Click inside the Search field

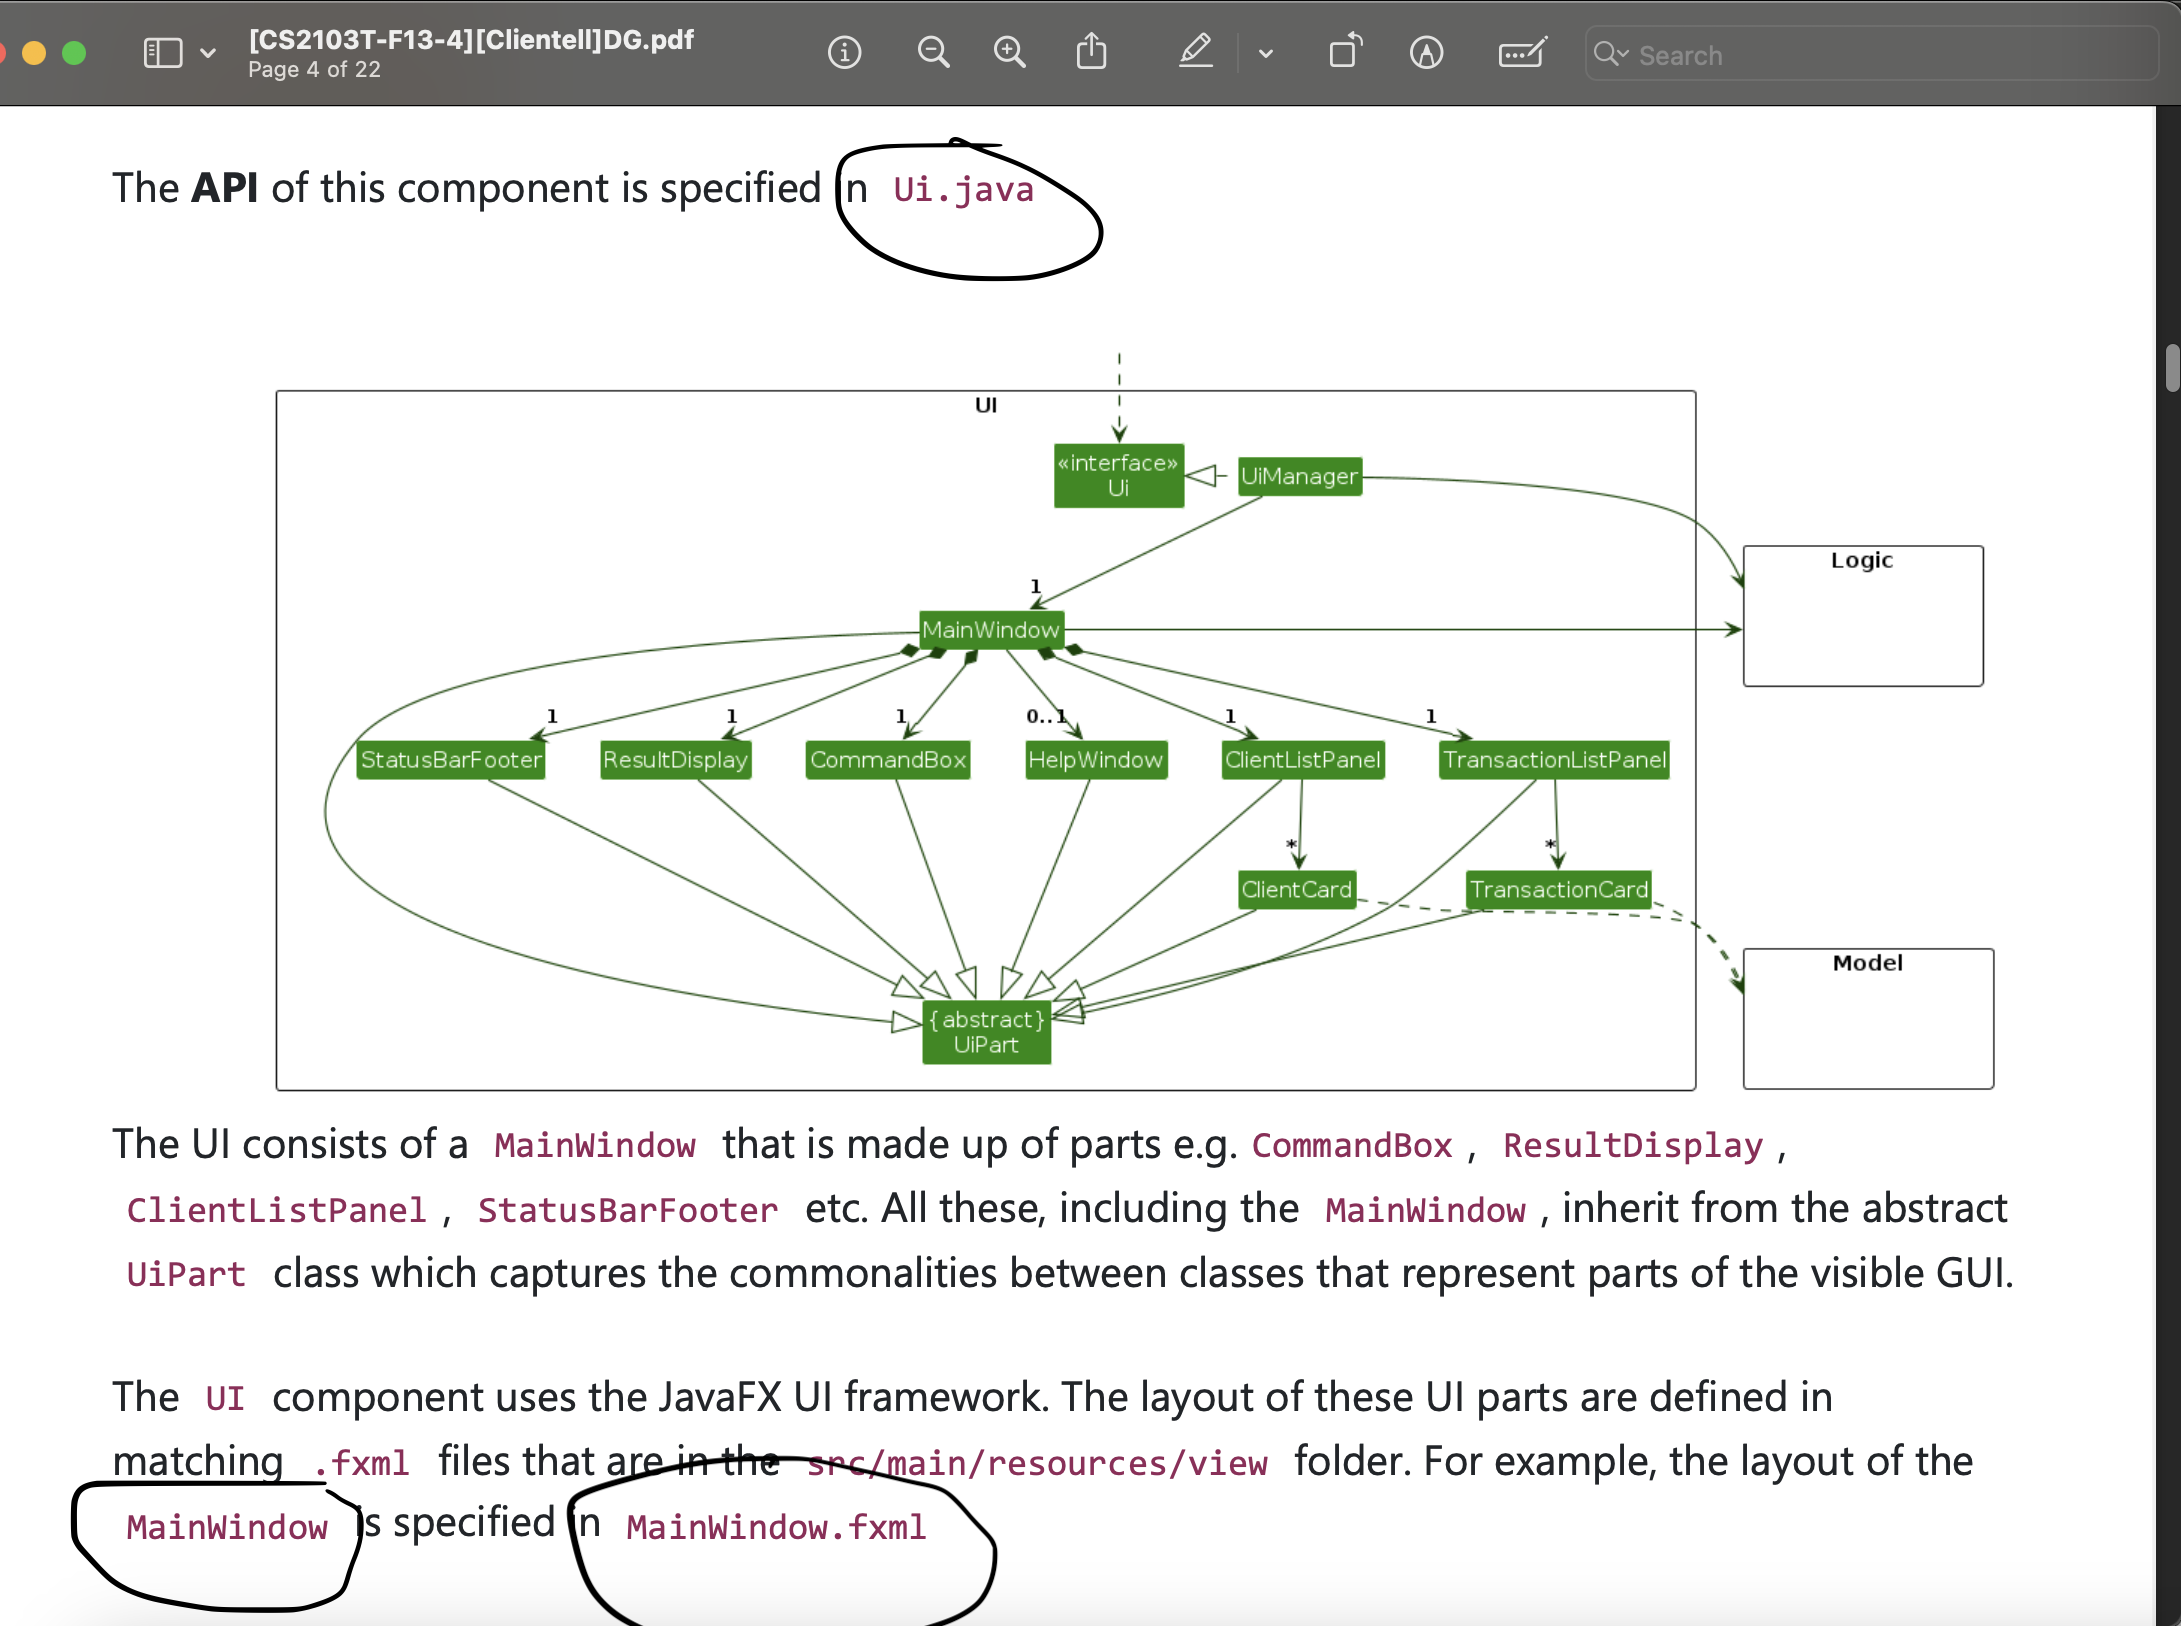coord(1880,55)
